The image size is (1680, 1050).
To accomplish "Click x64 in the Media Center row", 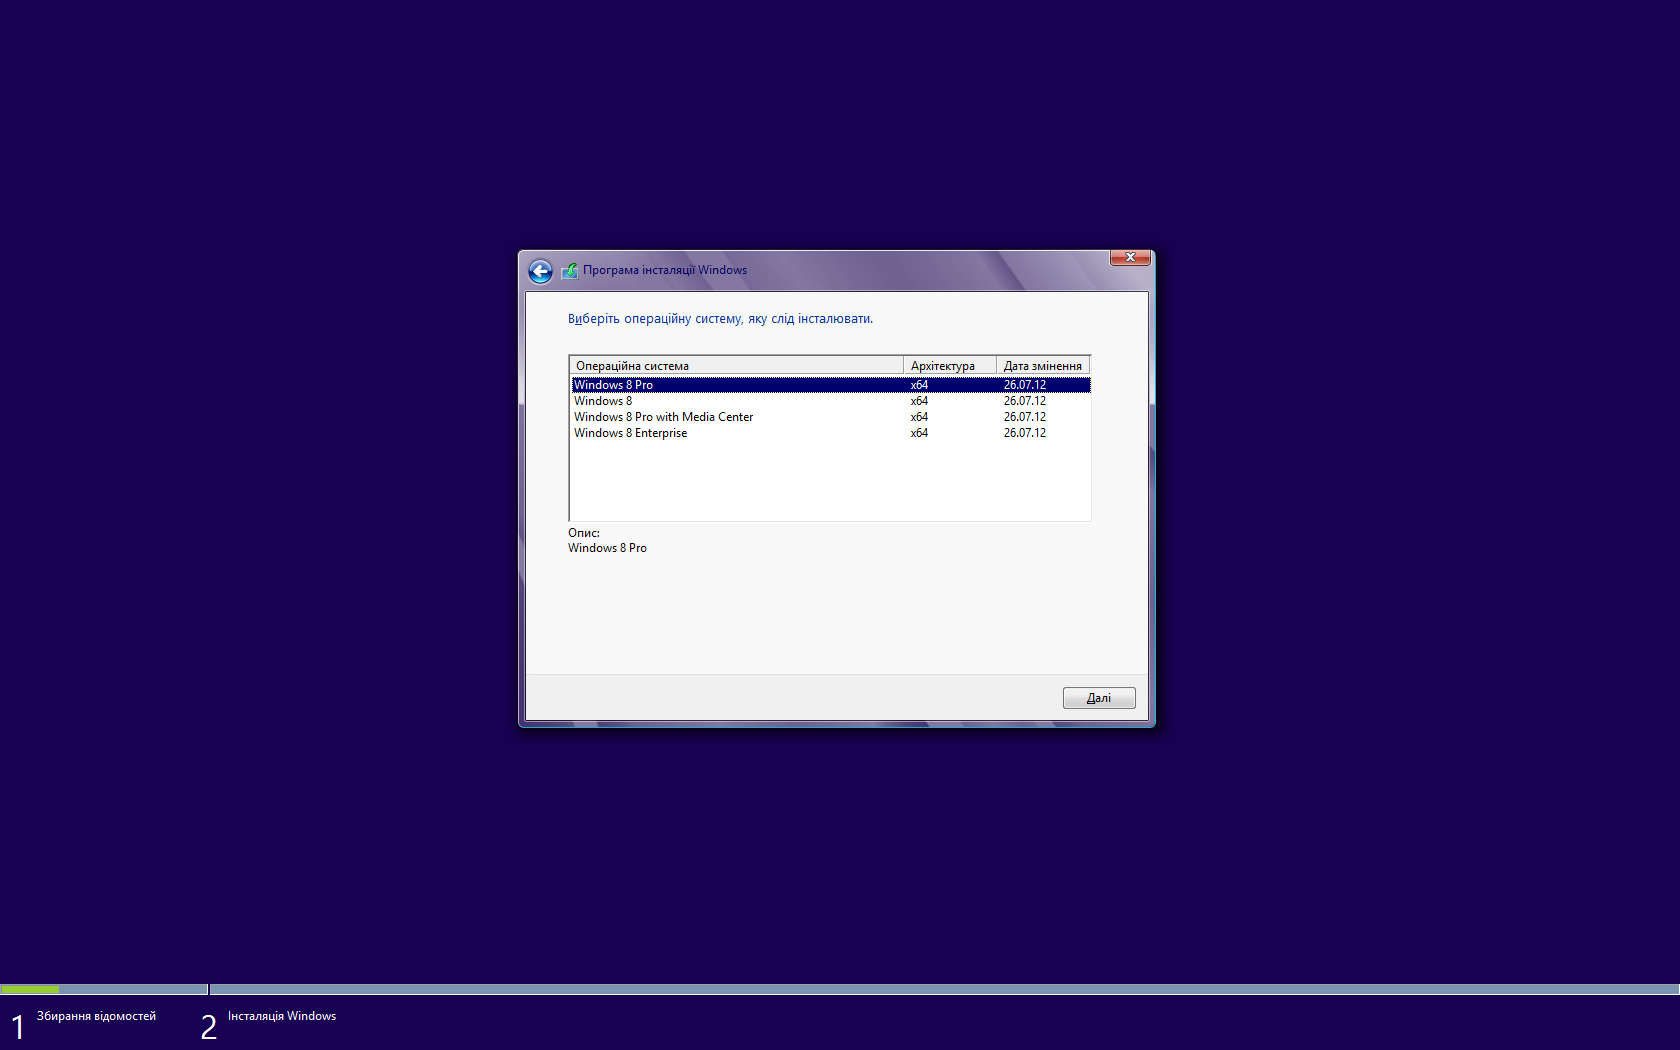I will click(919, 417).
